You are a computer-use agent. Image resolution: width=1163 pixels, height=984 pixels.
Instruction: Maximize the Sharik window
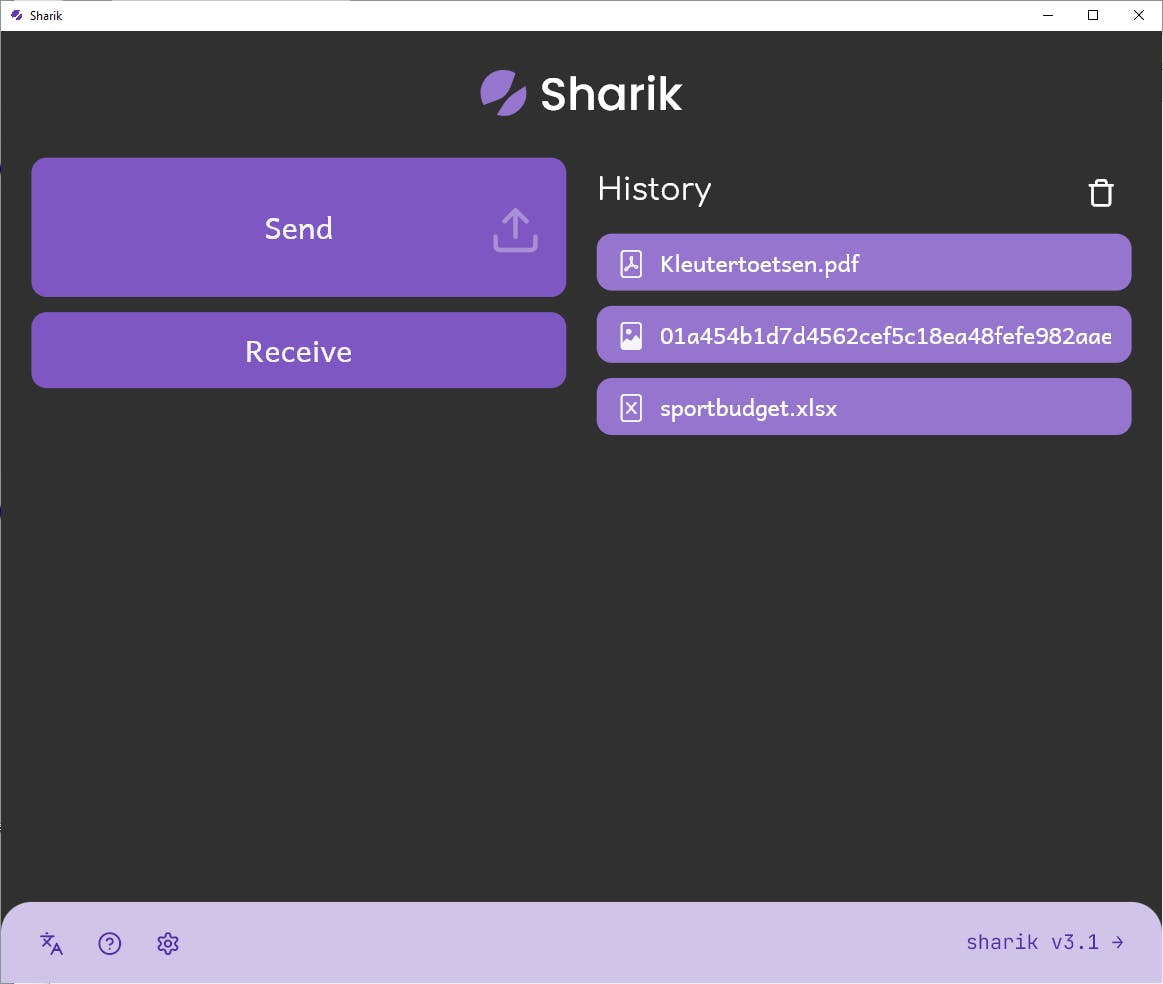(1093, 15)
